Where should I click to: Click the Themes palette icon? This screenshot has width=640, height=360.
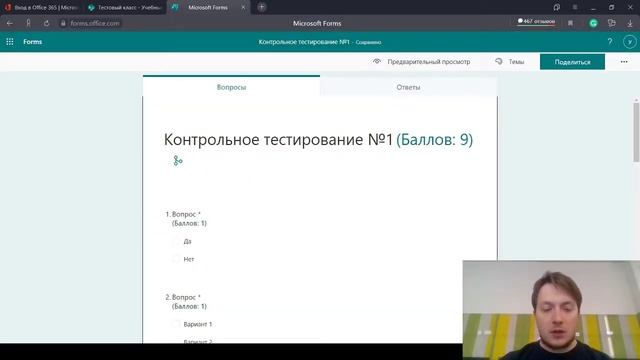tap(499, 62)
